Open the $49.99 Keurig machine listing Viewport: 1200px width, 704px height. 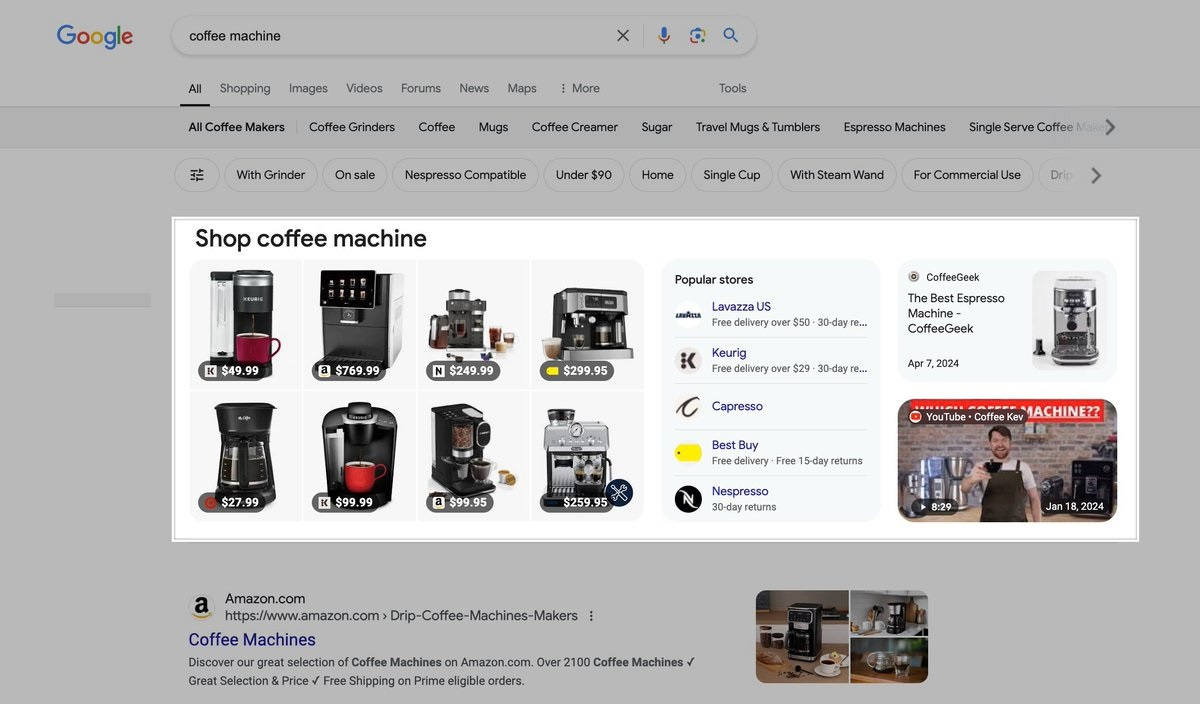tap(246, 324)
